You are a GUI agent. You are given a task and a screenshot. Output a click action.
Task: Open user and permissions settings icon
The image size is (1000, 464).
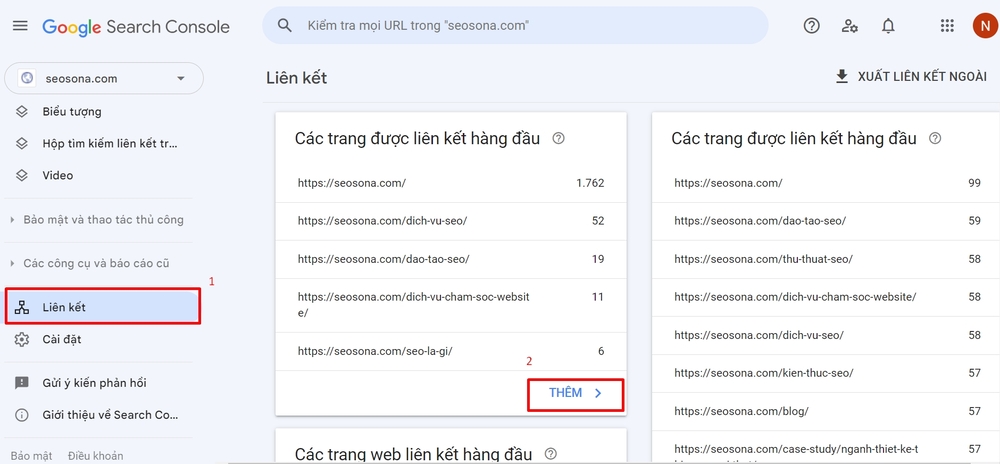(x=849, y=25)
